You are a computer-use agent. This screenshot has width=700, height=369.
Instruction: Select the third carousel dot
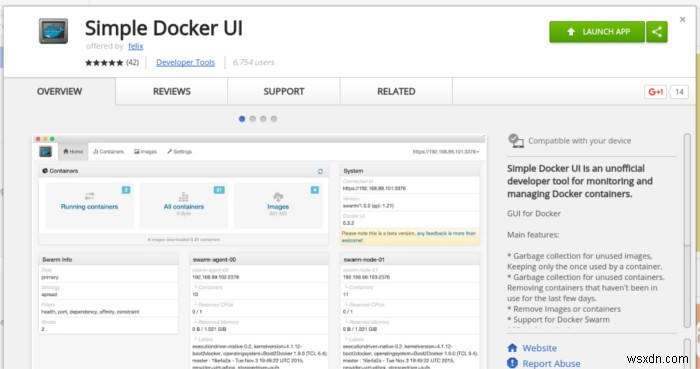pos(263,119)
